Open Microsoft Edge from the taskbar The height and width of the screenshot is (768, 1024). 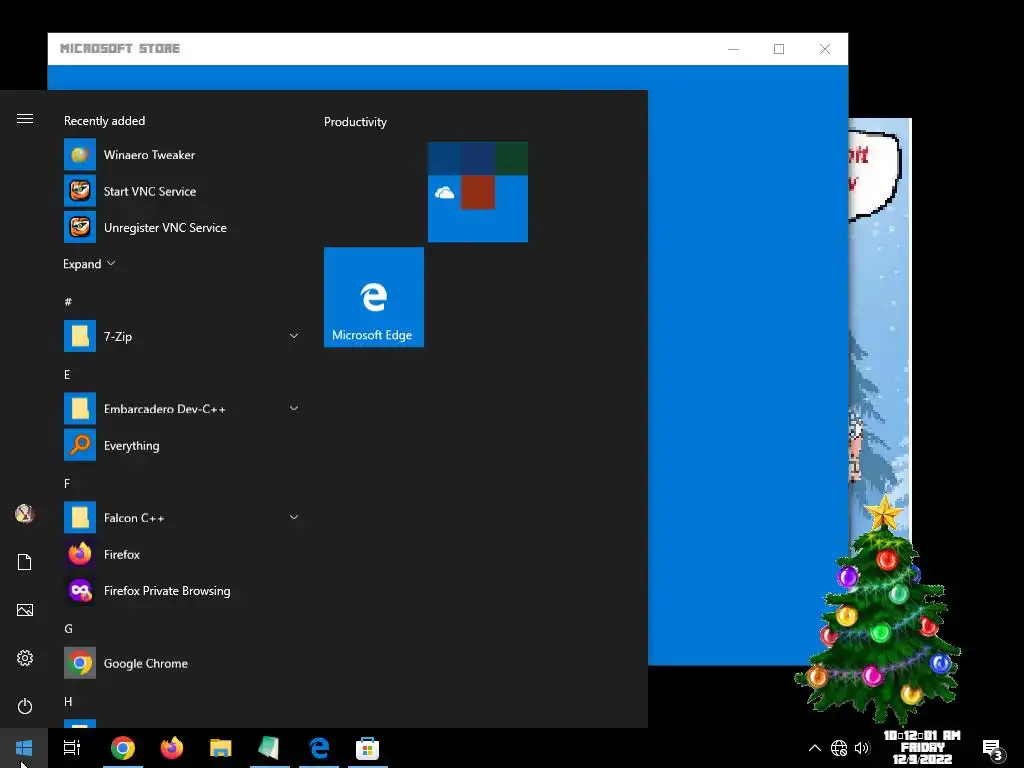tap(319, 748)
